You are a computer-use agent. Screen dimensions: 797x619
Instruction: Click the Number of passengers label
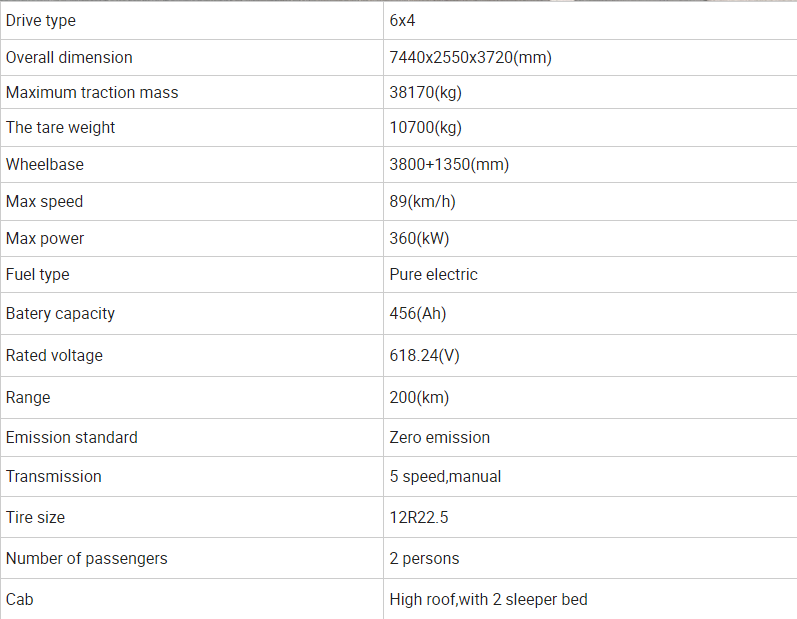pos(86,559)
